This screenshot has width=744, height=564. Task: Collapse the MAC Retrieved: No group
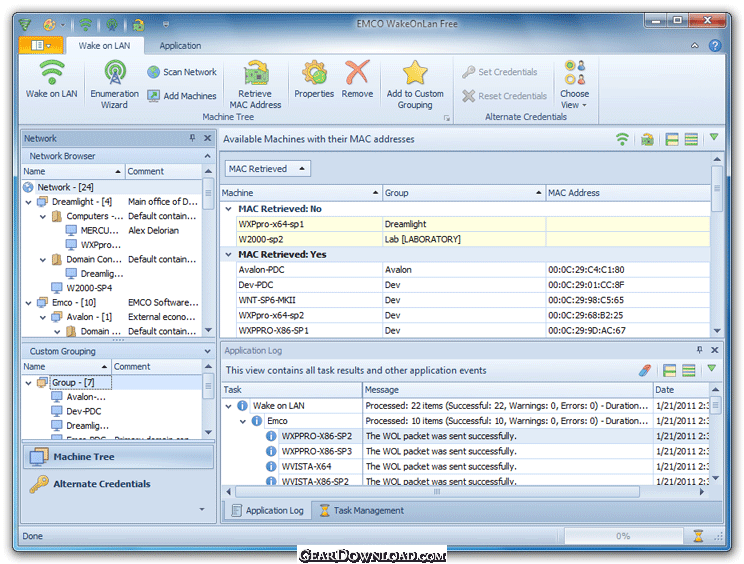(x=229, y=209)
